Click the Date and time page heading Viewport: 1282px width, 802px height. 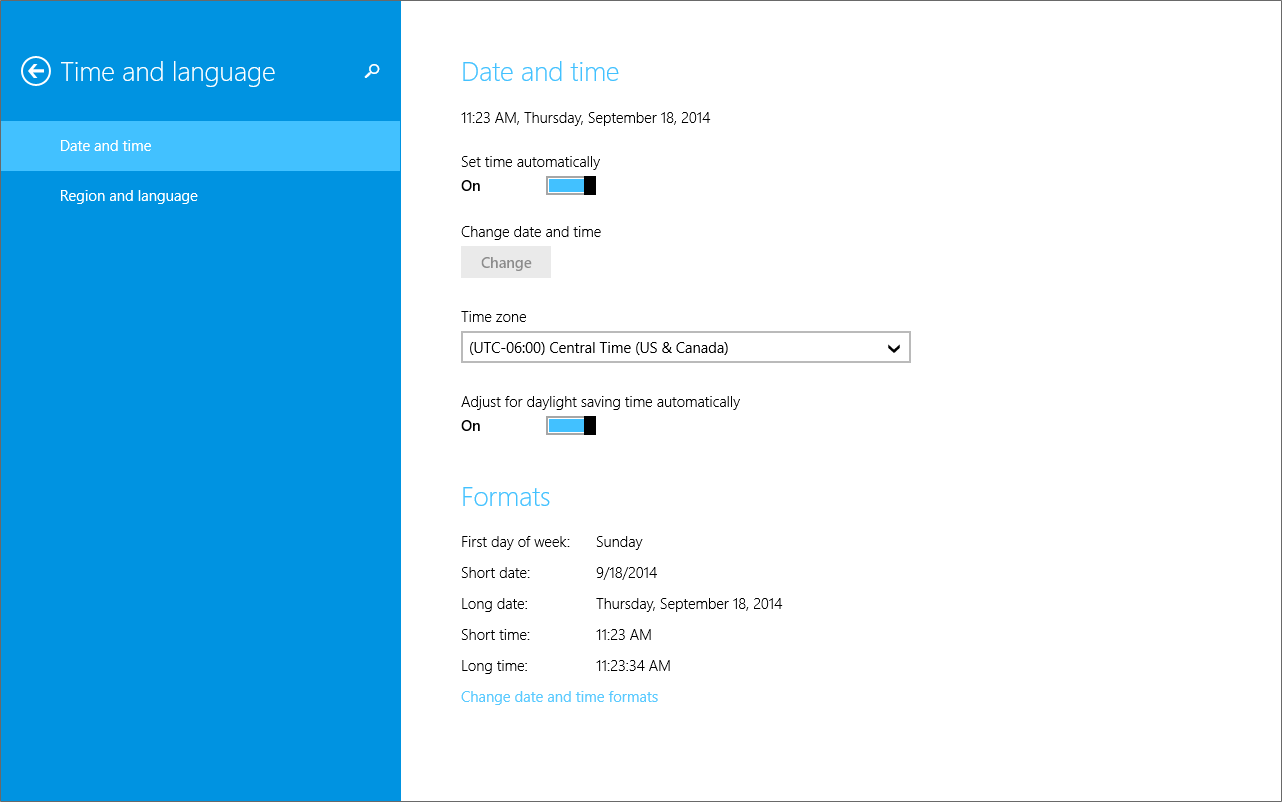pyautogui.click(x=540, y=72)
